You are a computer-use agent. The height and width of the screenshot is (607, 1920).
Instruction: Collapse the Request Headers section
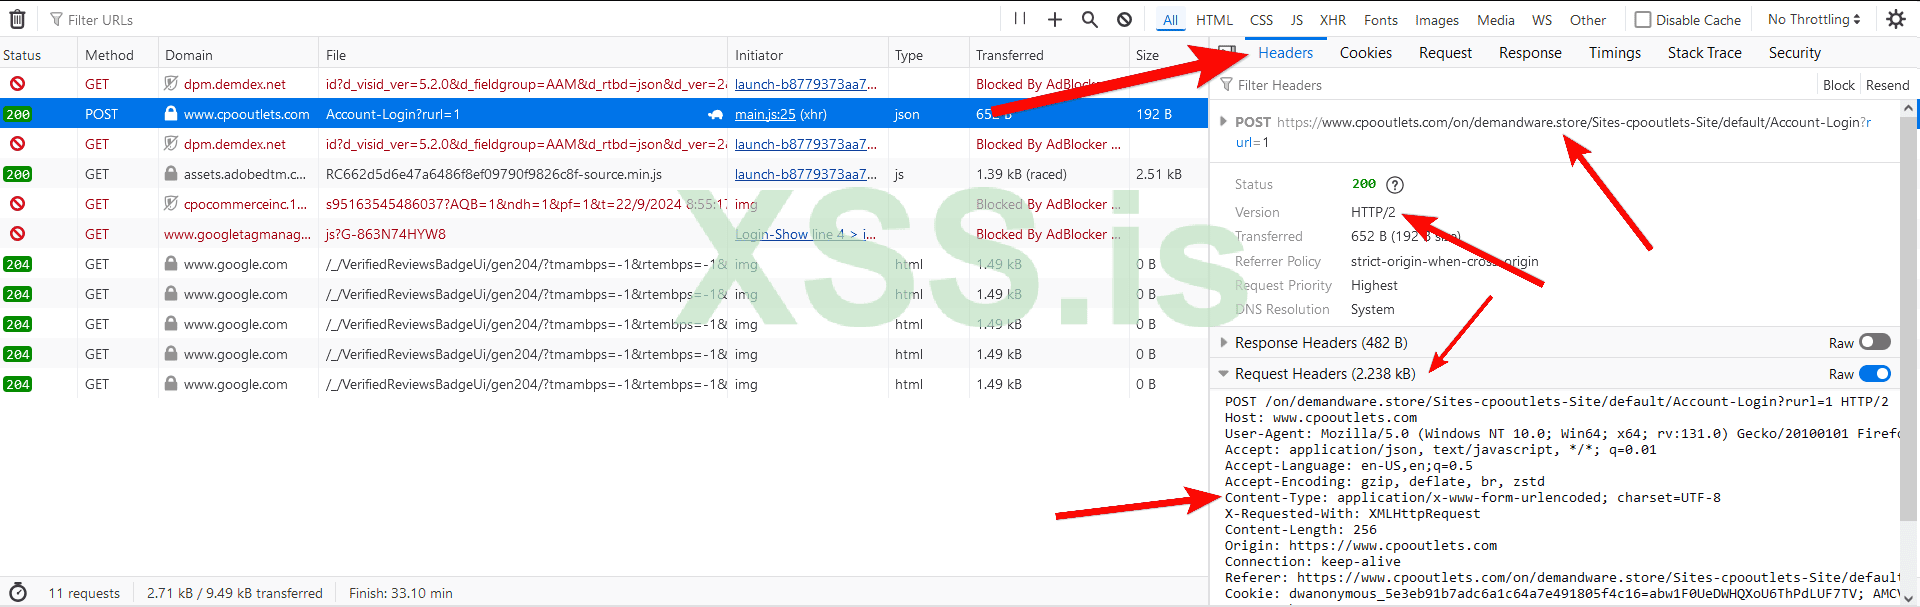pos(1223,374)
